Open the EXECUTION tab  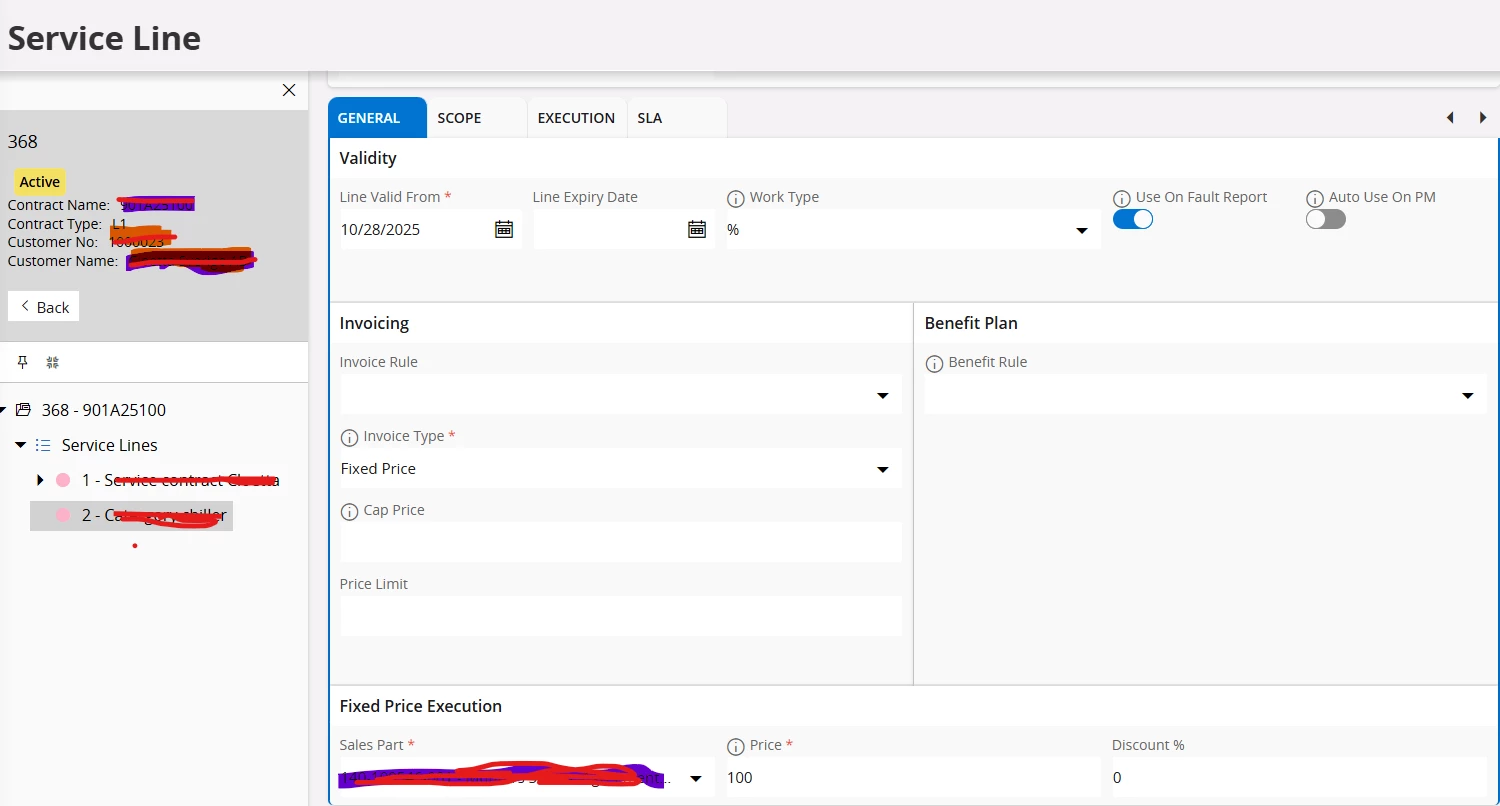576,118
